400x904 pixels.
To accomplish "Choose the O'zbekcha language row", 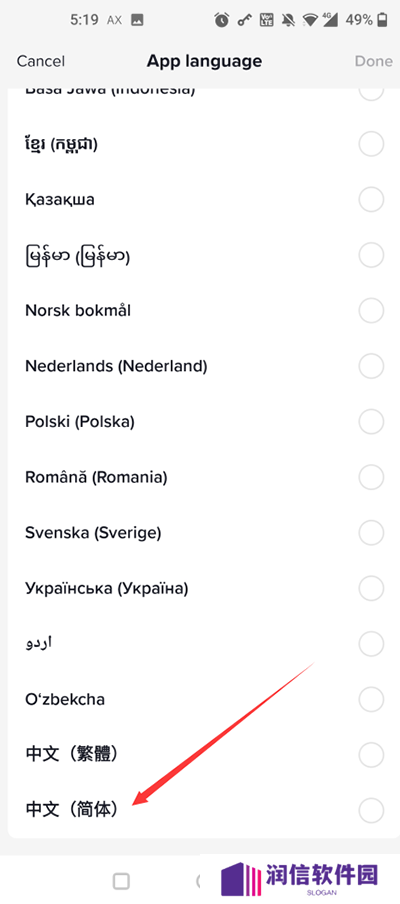I will coord(200,699).
